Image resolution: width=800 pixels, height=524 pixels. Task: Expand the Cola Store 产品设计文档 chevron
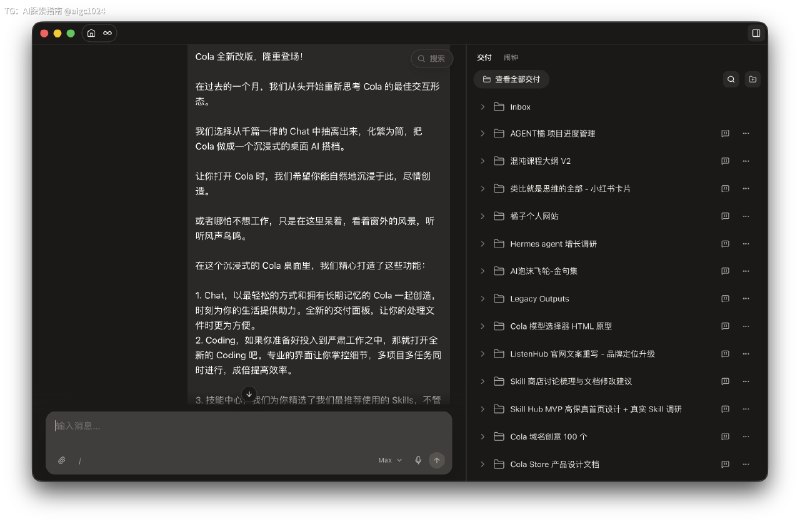point(483,464)
